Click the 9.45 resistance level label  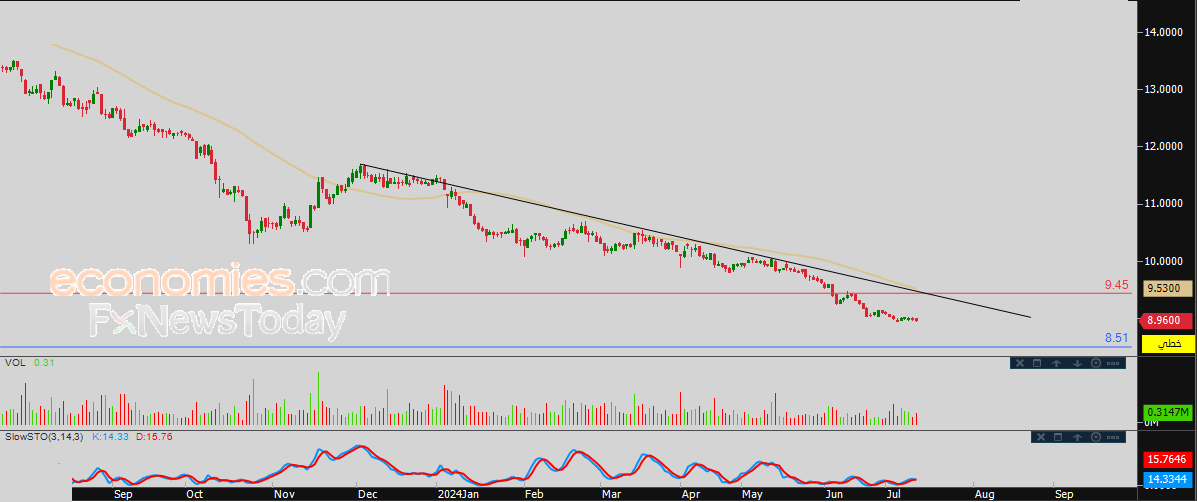pyautogui.click(x=1116, y=285)
